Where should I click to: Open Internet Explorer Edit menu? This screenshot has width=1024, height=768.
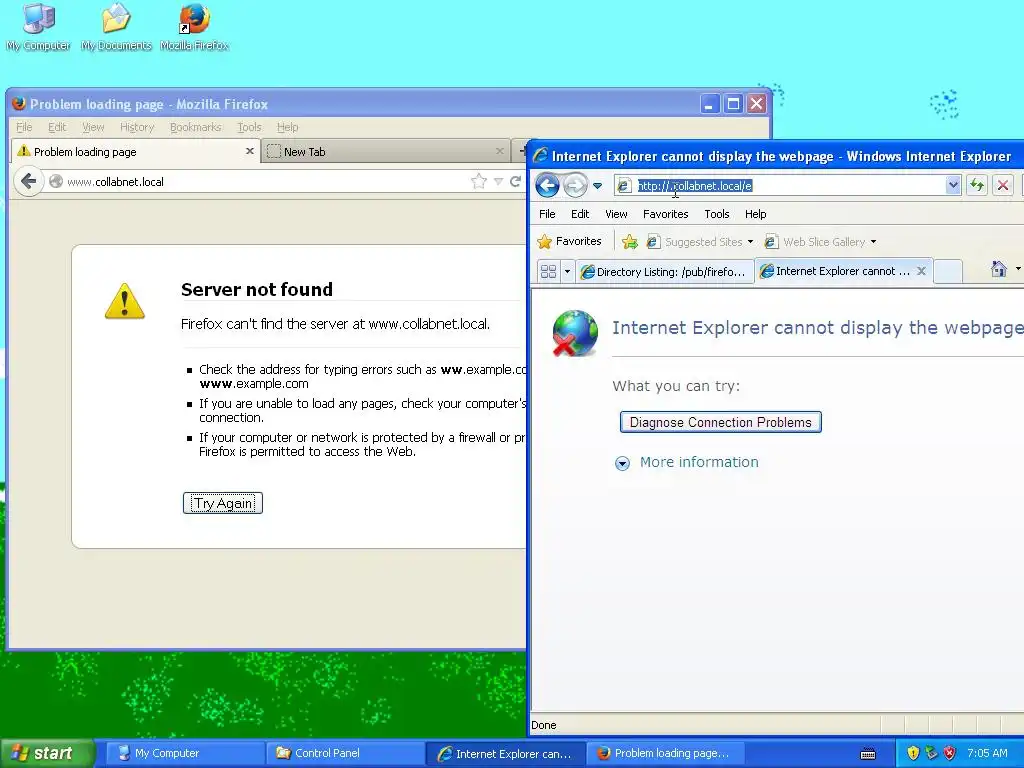pyautogui.click(x=579, y=214)
